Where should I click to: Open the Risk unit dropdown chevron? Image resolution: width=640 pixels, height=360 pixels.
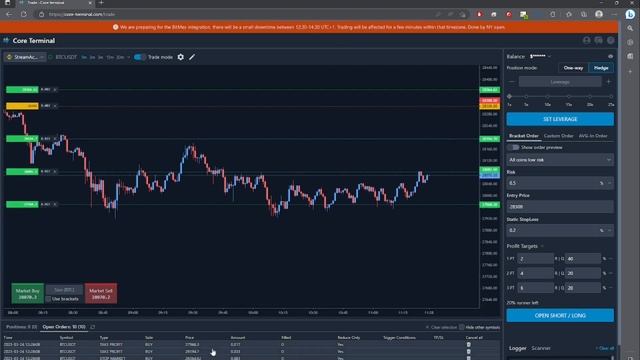pos(610,183)
